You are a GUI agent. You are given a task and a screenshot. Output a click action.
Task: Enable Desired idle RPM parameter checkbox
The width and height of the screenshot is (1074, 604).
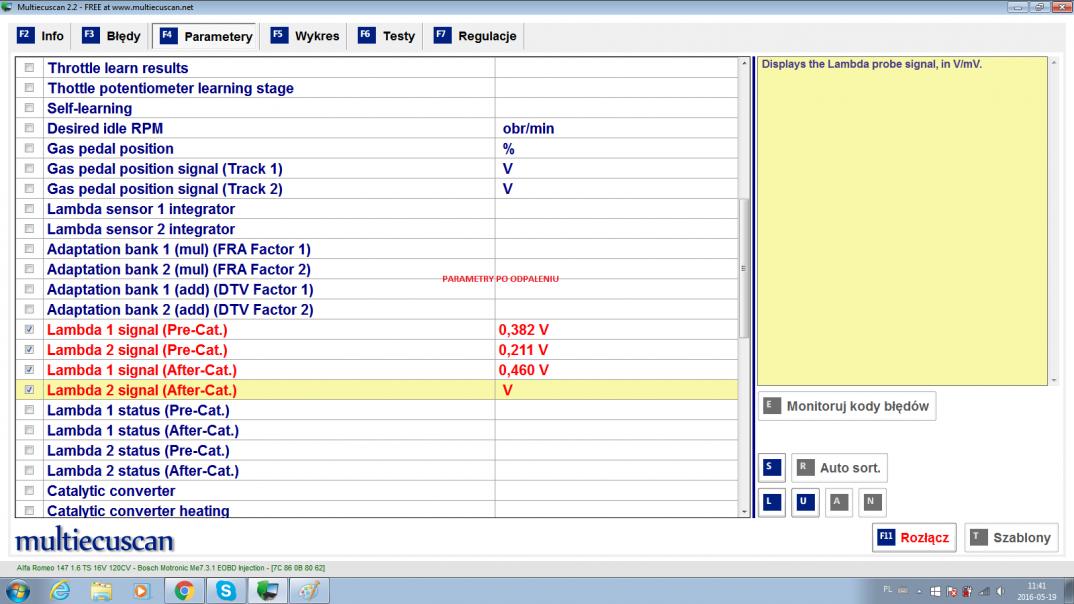pyautogui.click(x=29, y=128)
